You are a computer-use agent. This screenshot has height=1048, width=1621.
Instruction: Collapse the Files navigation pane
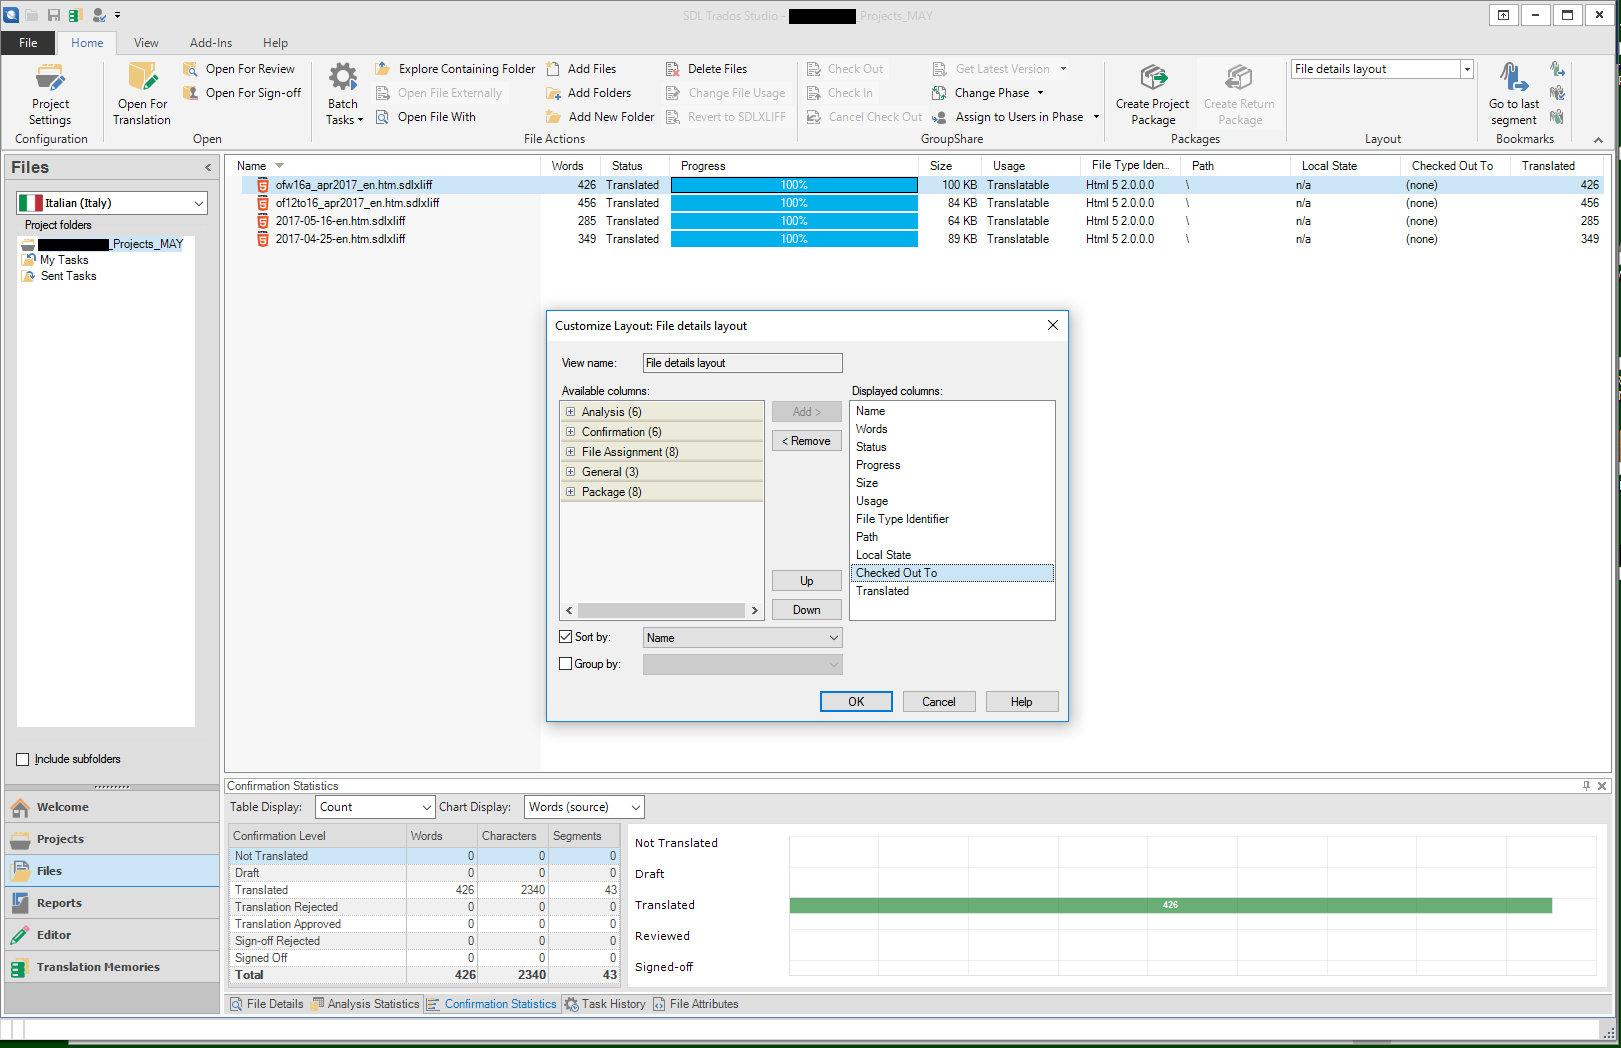pyautogui.click(x=208, y=168)
